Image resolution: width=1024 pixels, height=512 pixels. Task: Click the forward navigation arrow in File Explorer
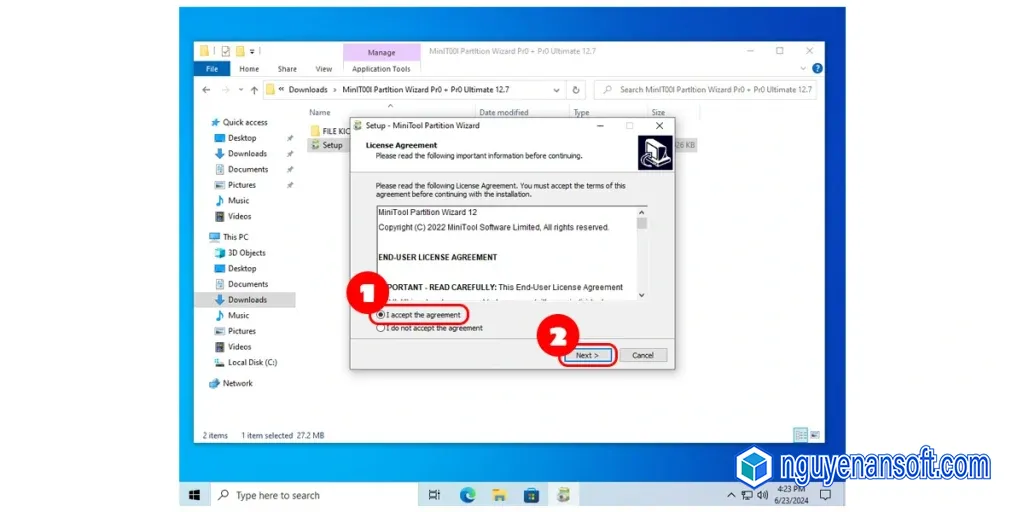(x=225, y=90)
